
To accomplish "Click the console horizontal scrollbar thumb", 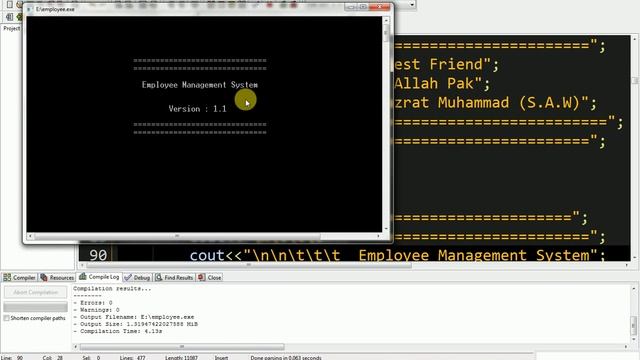I will pyautogui.click(x=177, y=236).
